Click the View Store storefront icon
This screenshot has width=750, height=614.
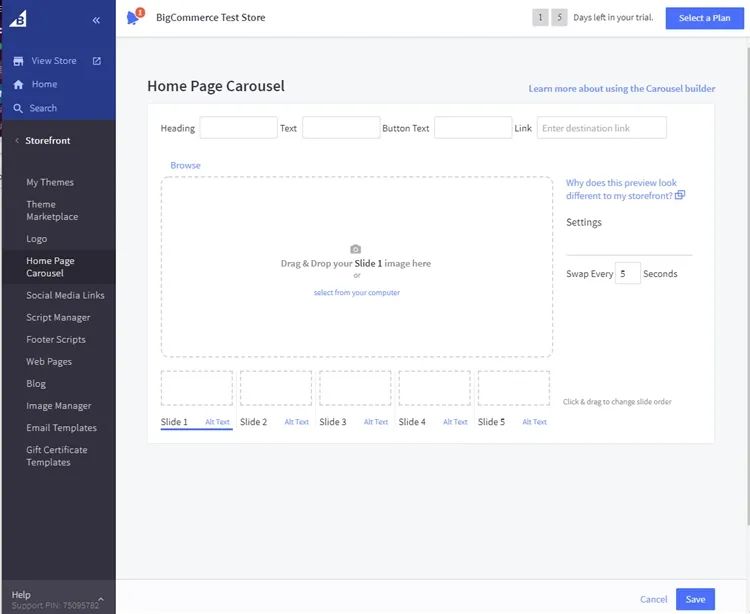[18, 61]
